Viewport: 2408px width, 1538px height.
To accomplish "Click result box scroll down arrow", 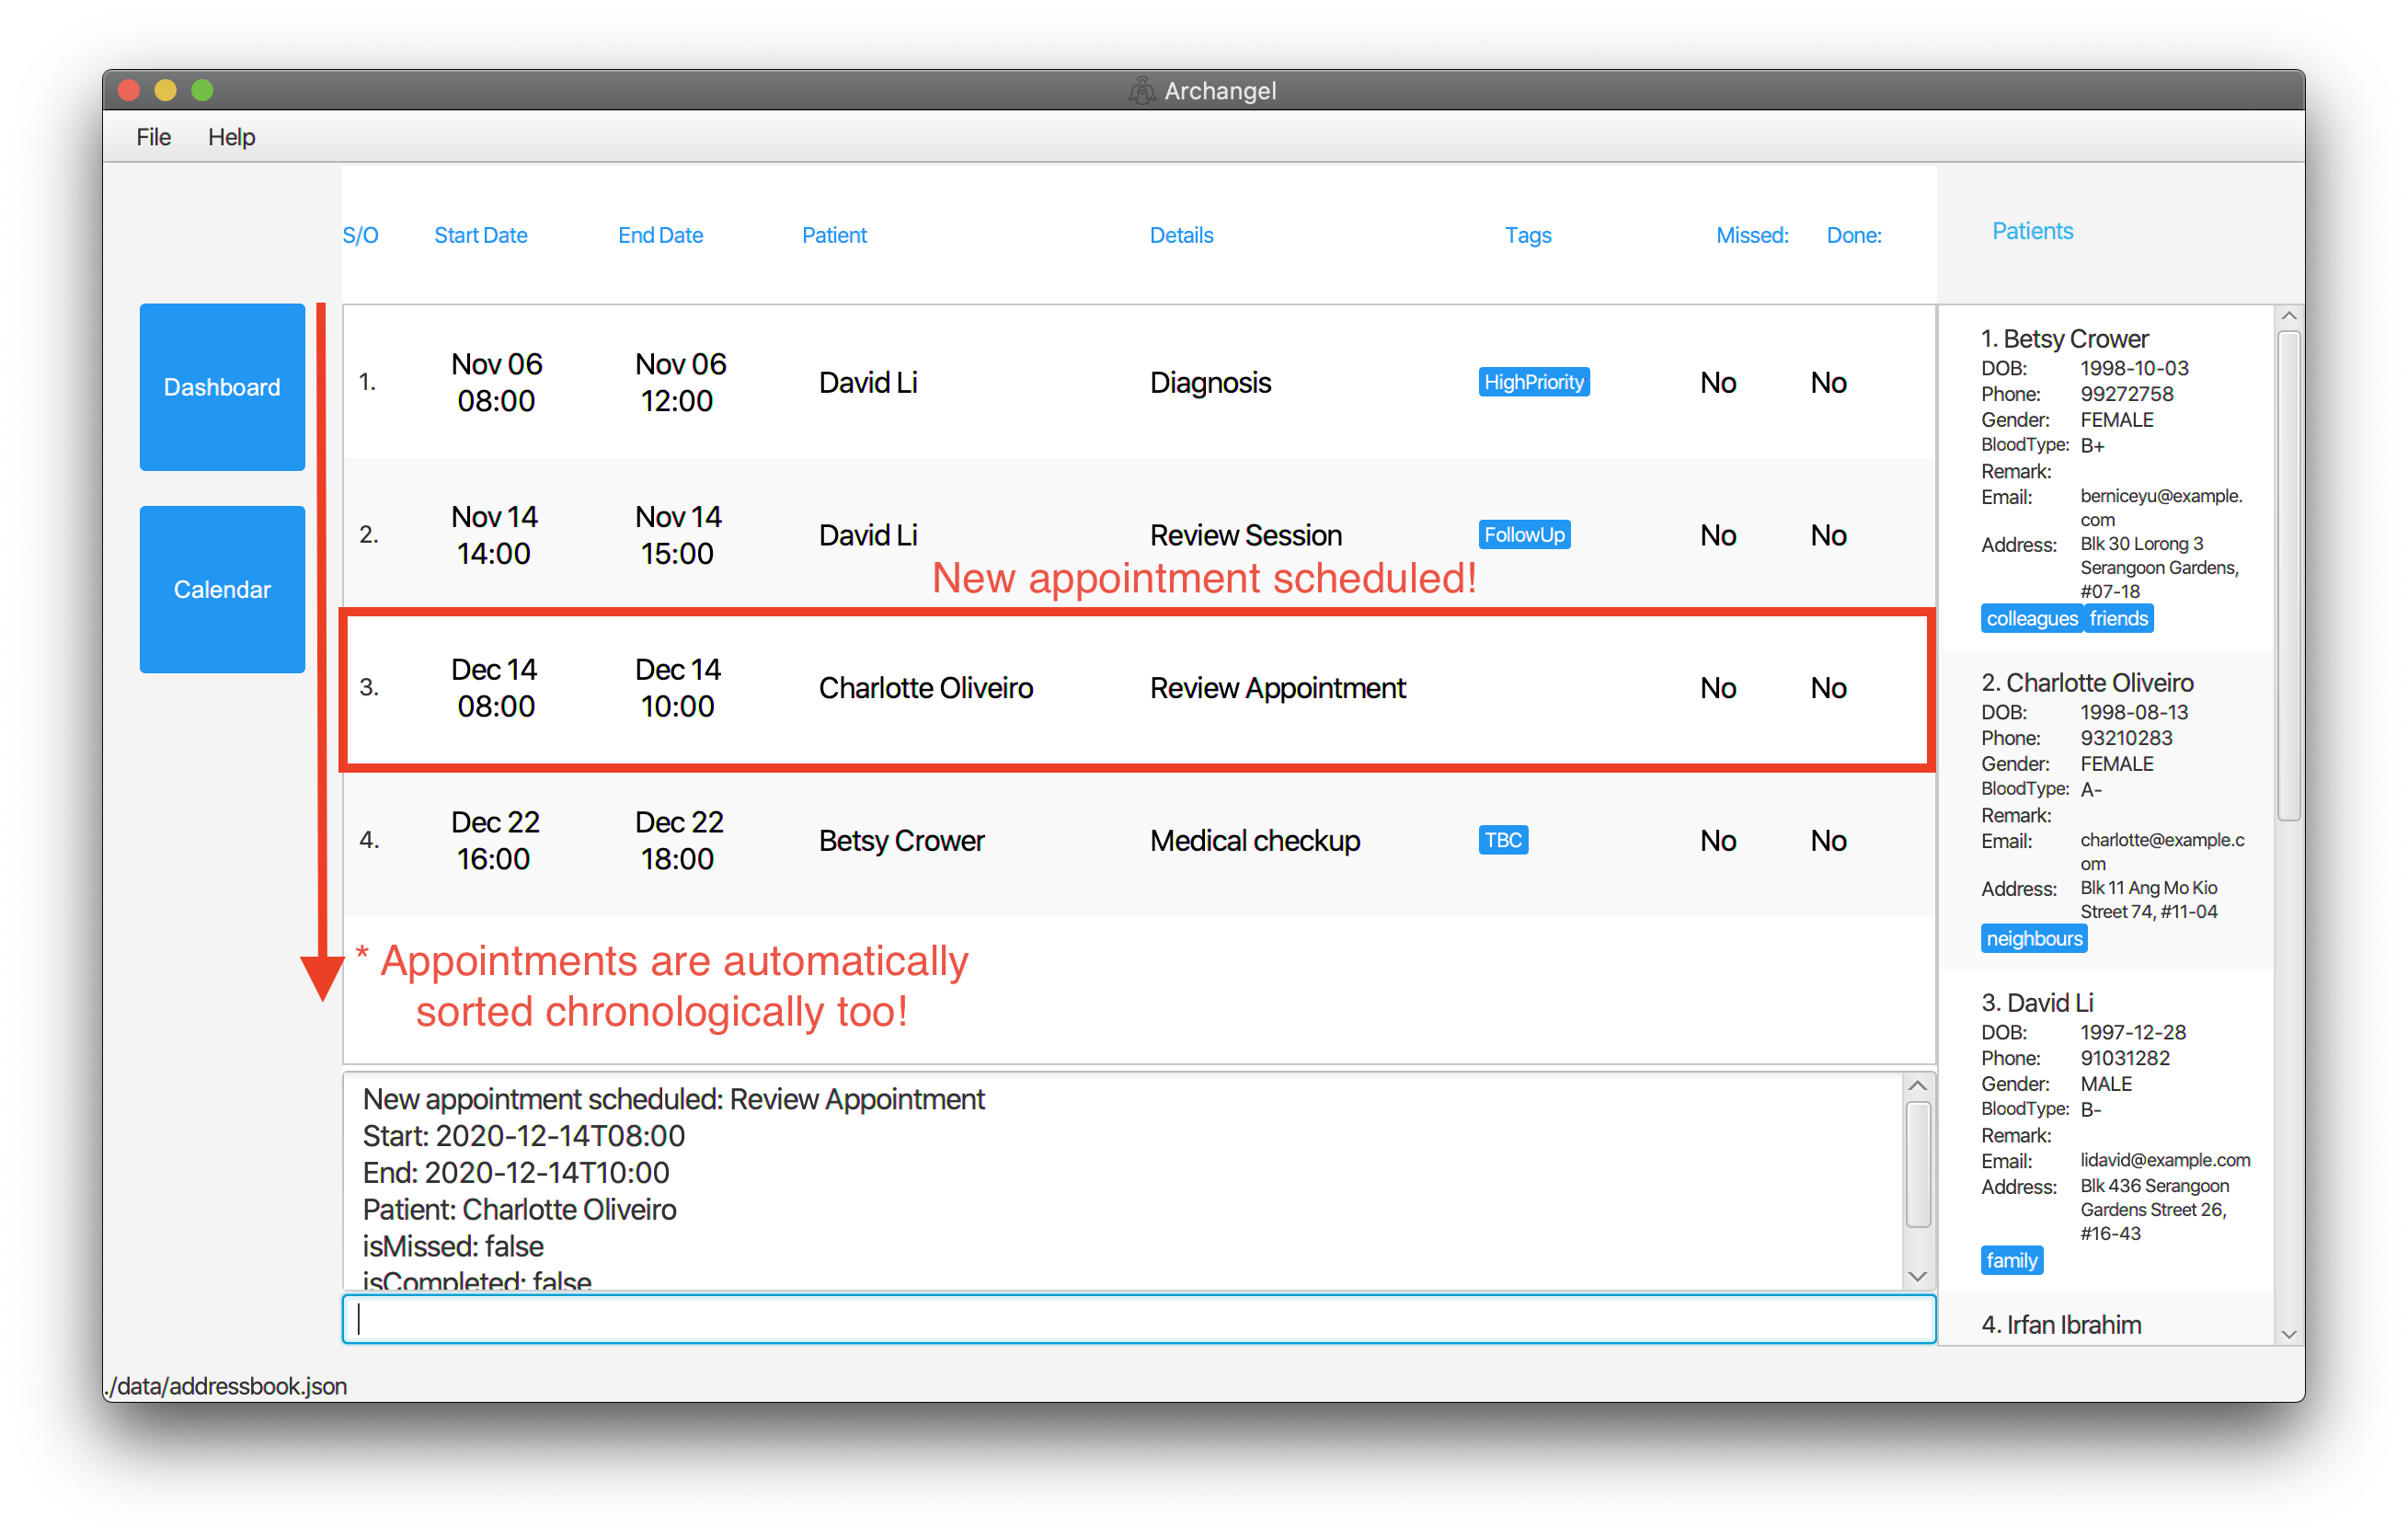I will click(1917, 1276).
